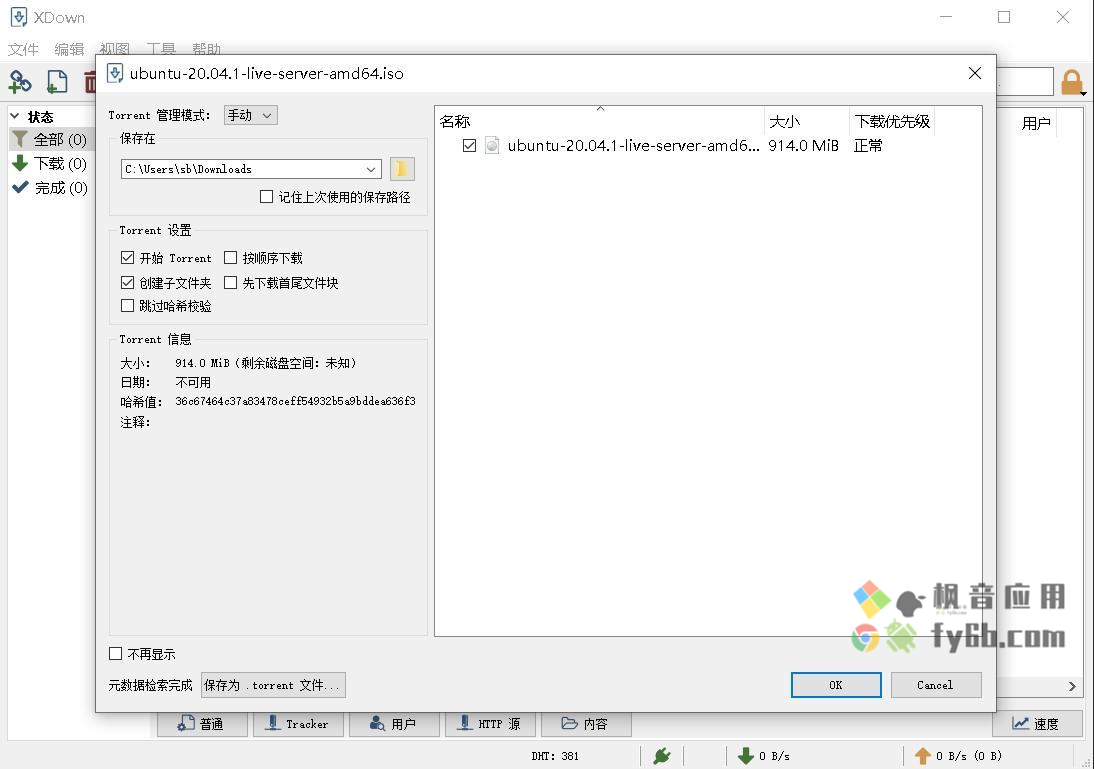Switch to the HTTP 源 tab
This screenshot has height=769, width=1094.
tap(490, 724)
